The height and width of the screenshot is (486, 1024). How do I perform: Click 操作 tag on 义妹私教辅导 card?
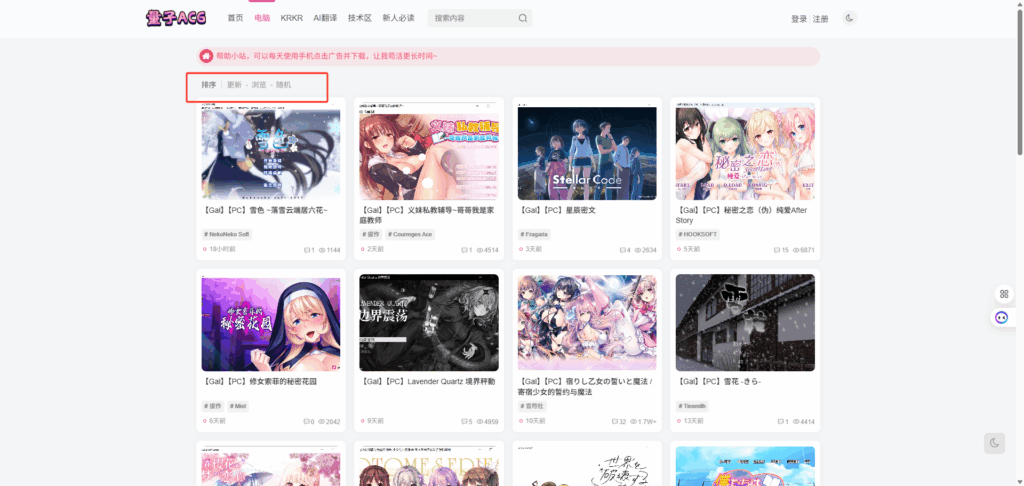pyautogui.click(x=370, y=235)
